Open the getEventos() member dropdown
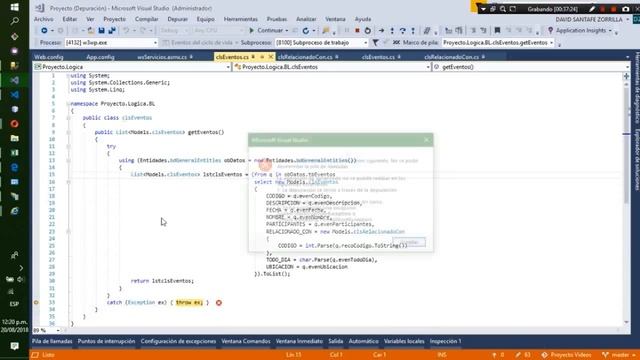Image resolution: width=640 pixels, height=360 pixels. (x=531, y=67)
